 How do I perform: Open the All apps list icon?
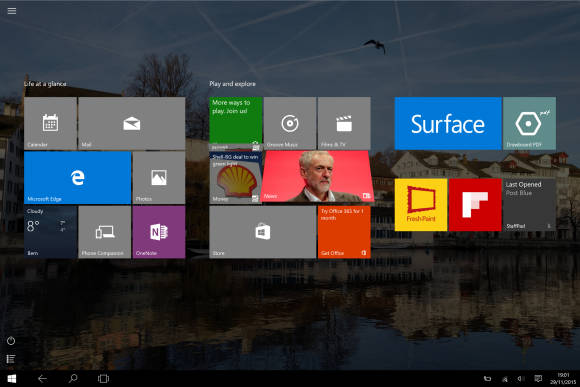pyautogui.click(x=11, y=359)
